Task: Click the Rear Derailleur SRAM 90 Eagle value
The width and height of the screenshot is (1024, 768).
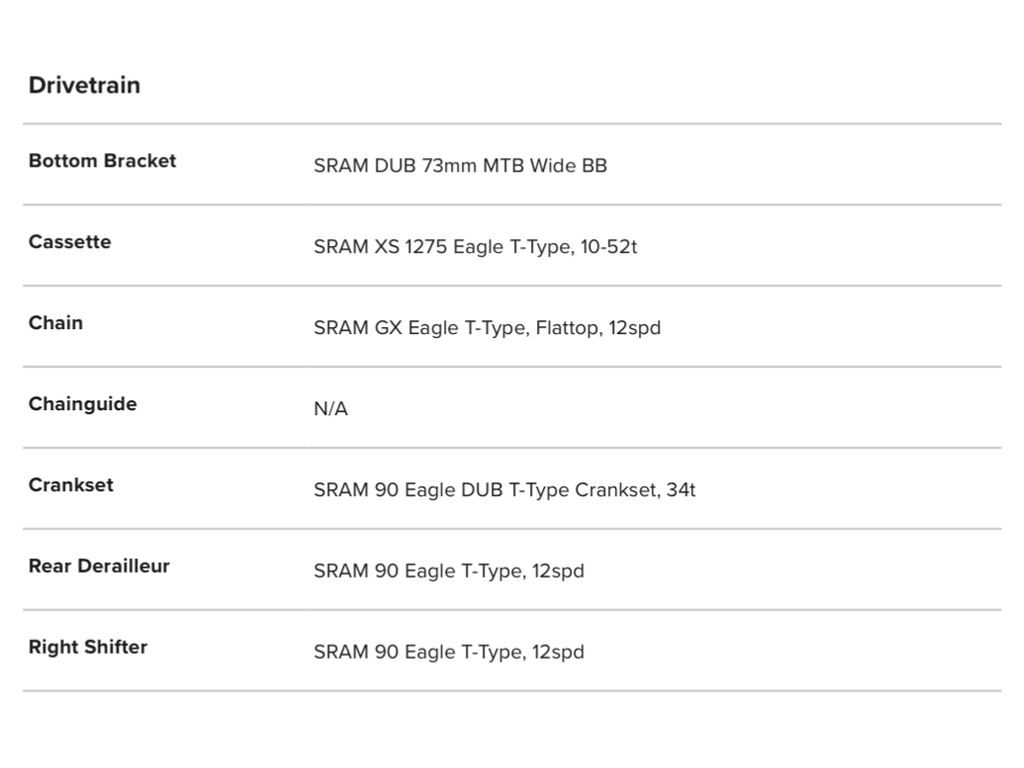Action: [449, 571]
